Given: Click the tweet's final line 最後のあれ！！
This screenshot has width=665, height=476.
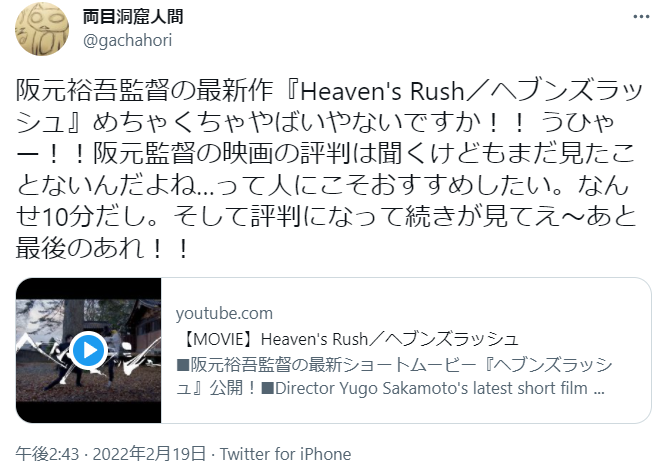Looking at the screenshot, I should click(x=103, y=249).
